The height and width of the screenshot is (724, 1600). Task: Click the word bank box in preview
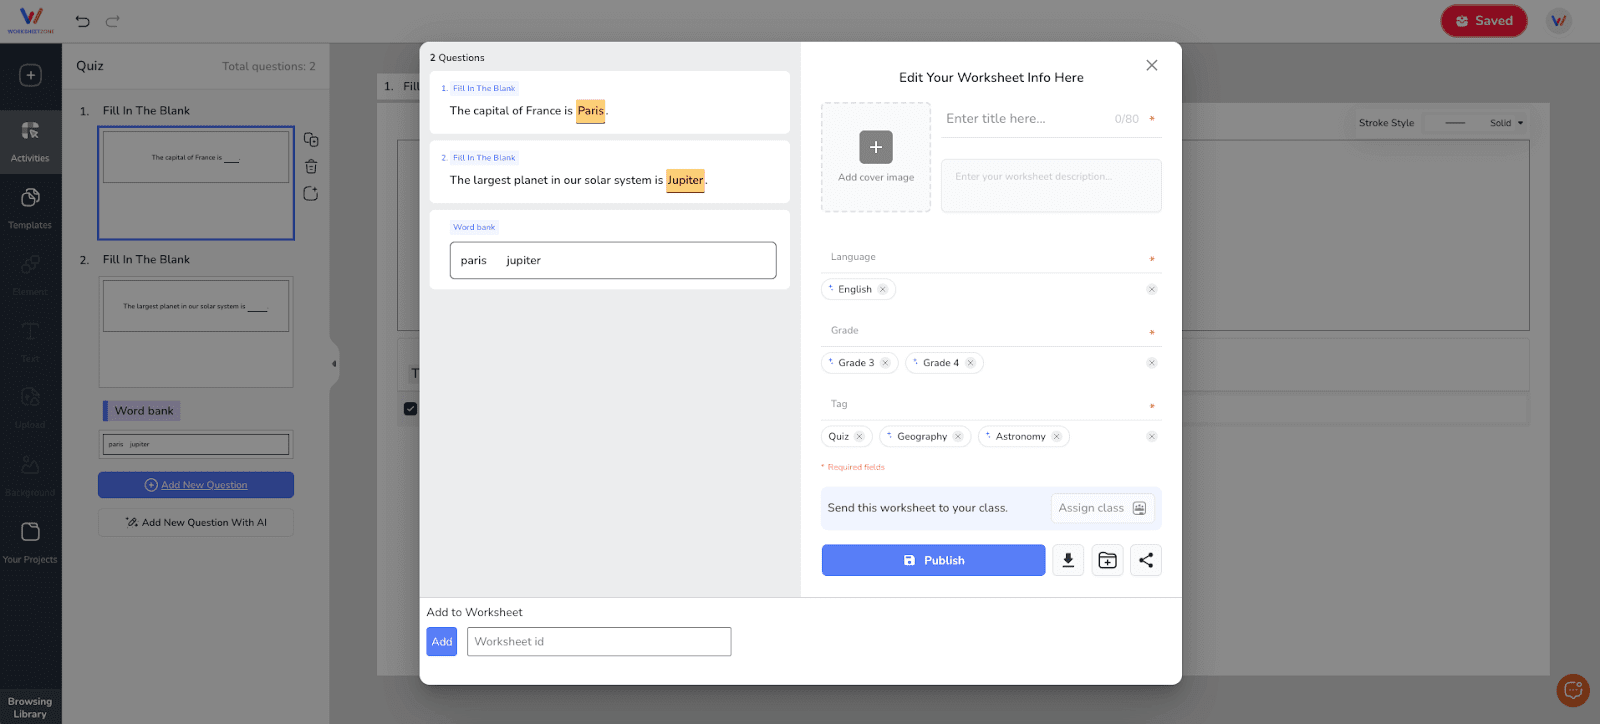[613, 260]
